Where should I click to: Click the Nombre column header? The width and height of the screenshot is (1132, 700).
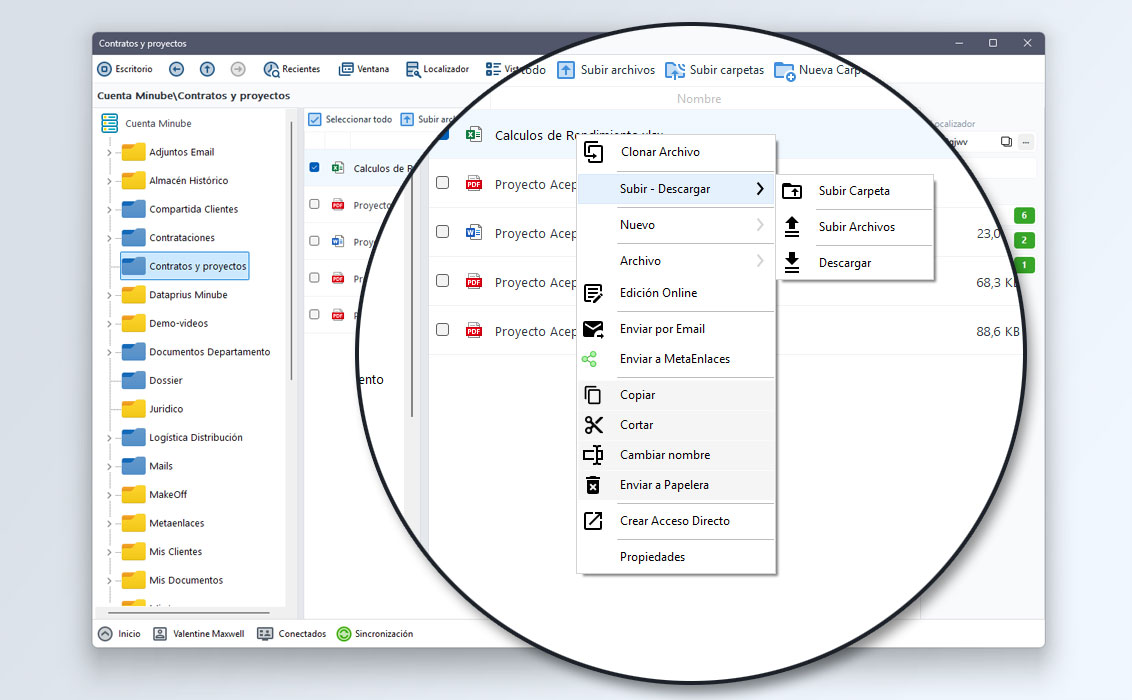coord(699,99)
